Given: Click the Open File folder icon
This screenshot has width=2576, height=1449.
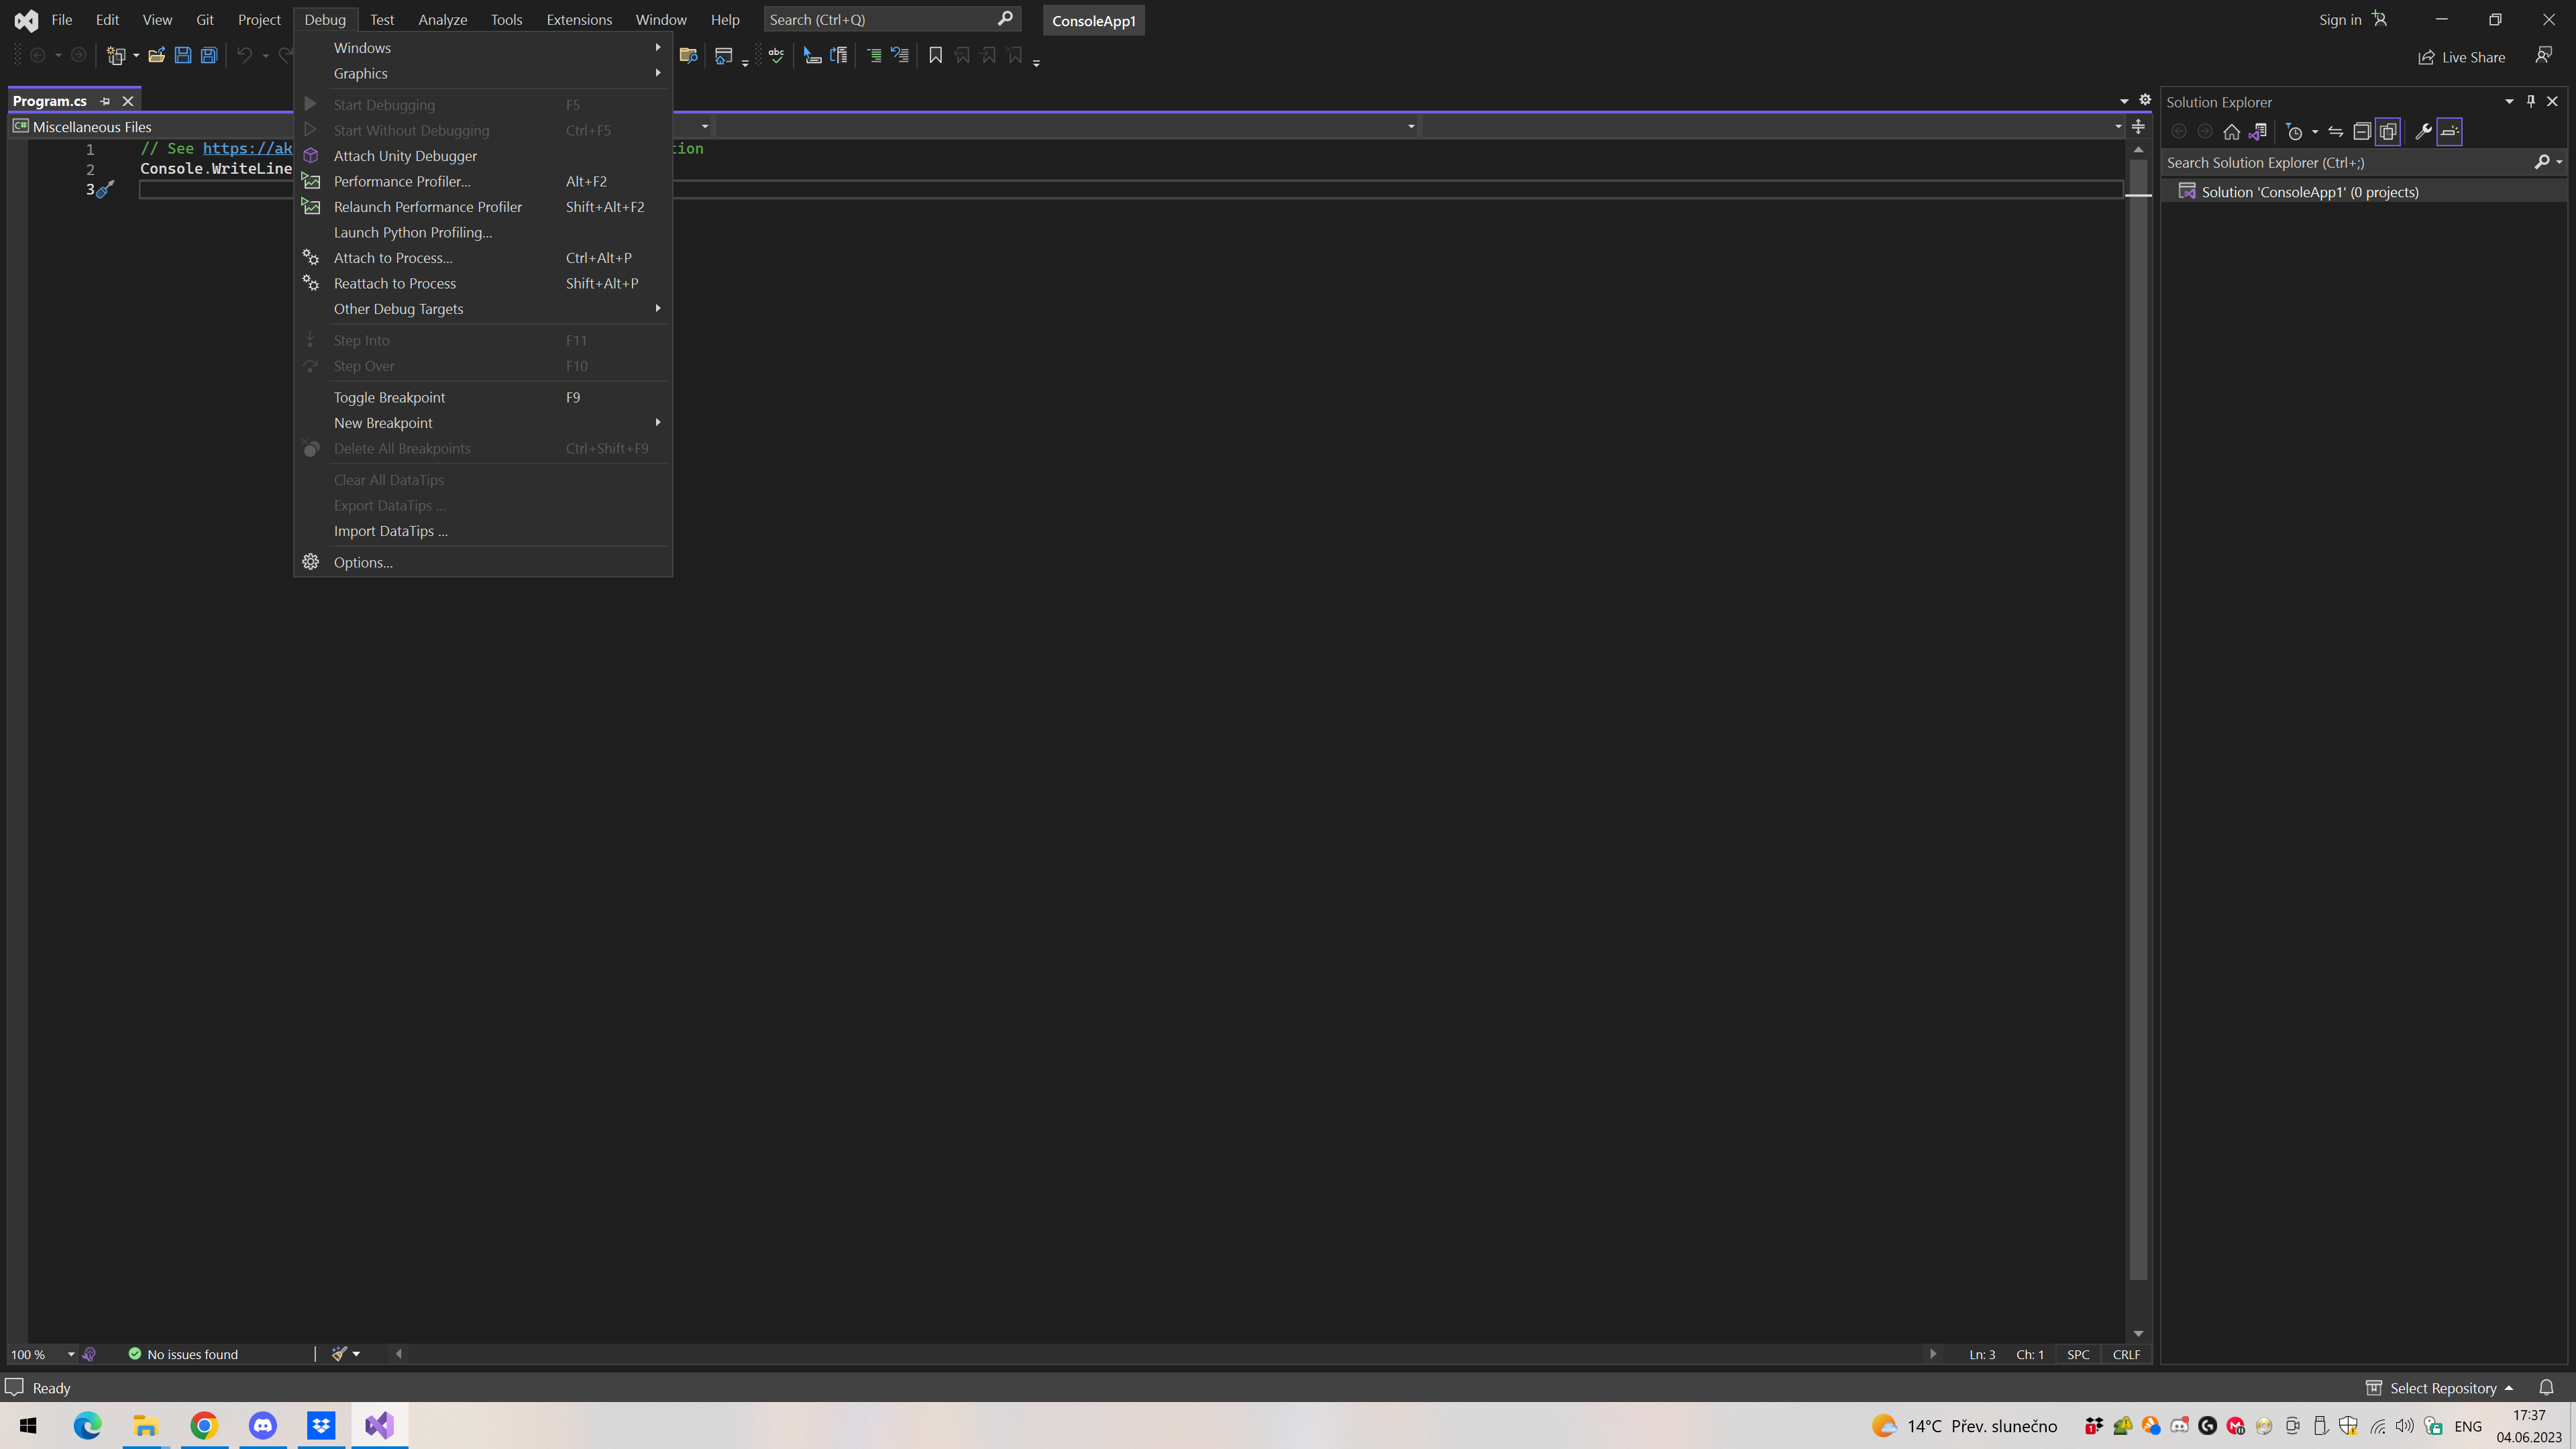Looking at the screenshot, I should 156,56.
